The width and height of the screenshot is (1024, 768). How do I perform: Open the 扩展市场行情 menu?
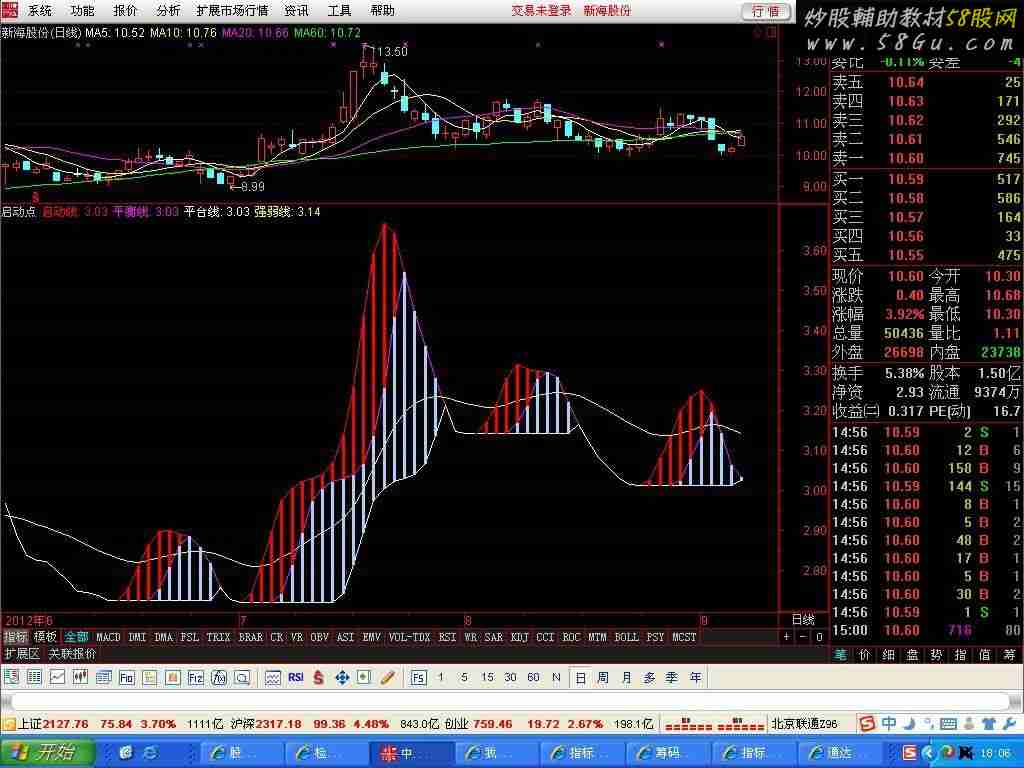pyautogui.click(x=232, y=11)
